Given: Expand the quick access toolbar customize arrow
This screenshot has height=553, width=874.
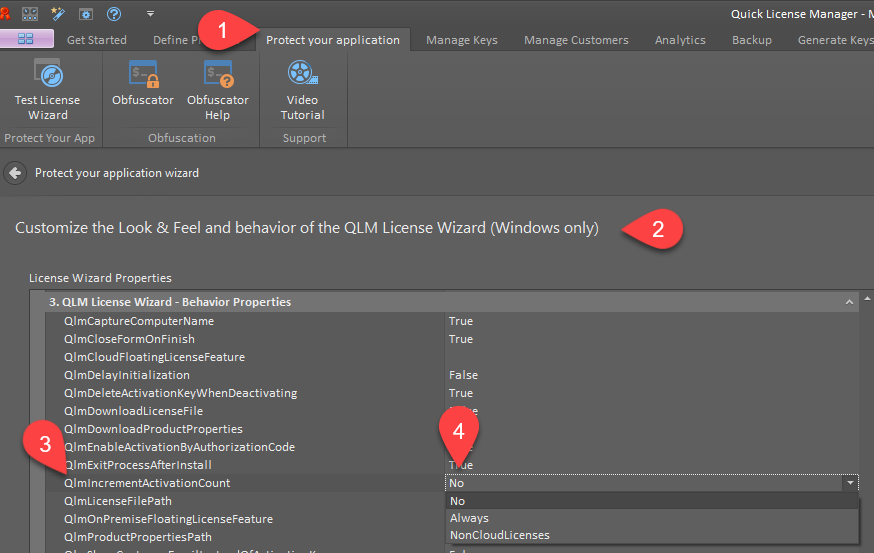Looking at the screenshot, I should coord(150,14).
